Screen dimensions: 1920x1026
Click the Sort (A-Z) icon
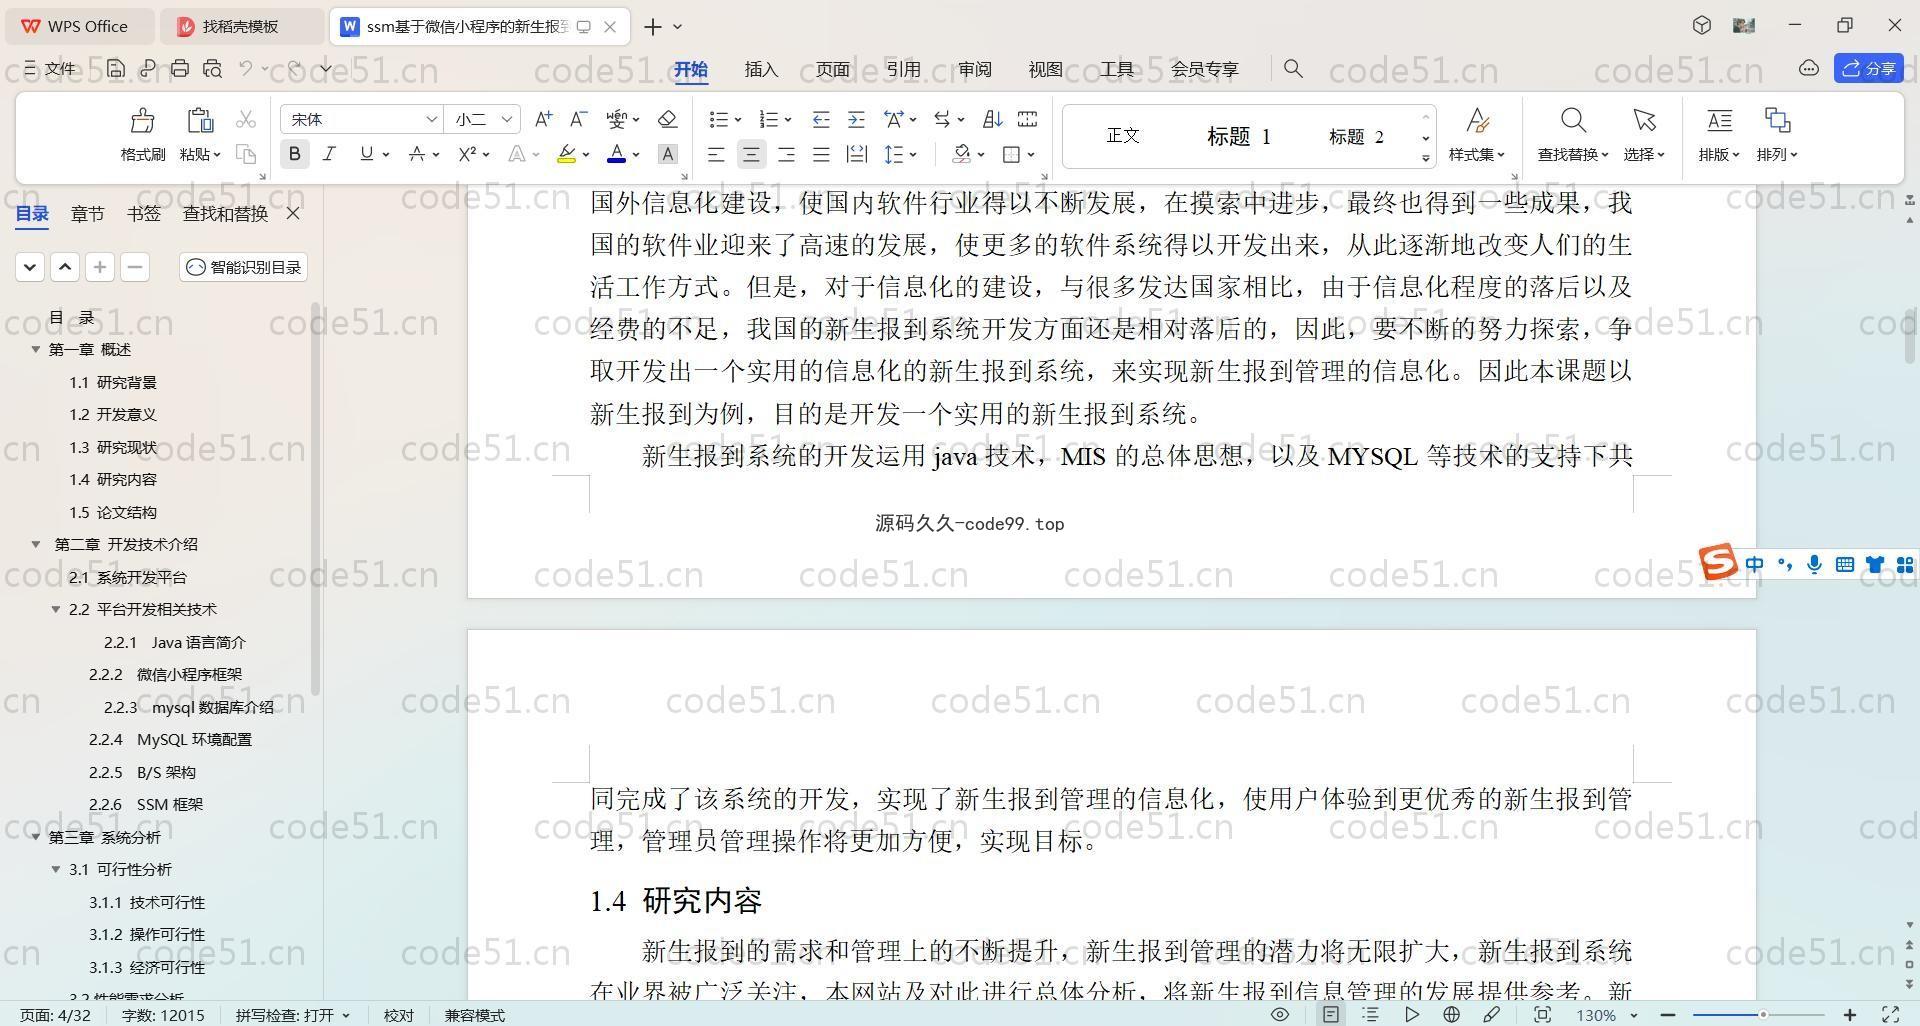(992, 119)
